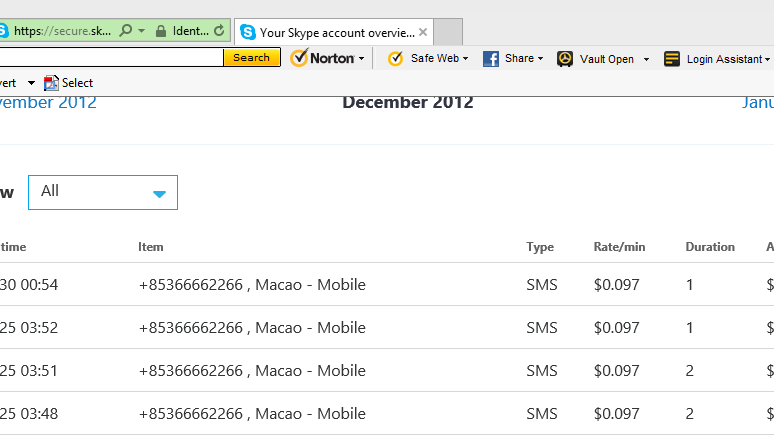Open the address bar search dropdown arrow

tap(142, 31)
